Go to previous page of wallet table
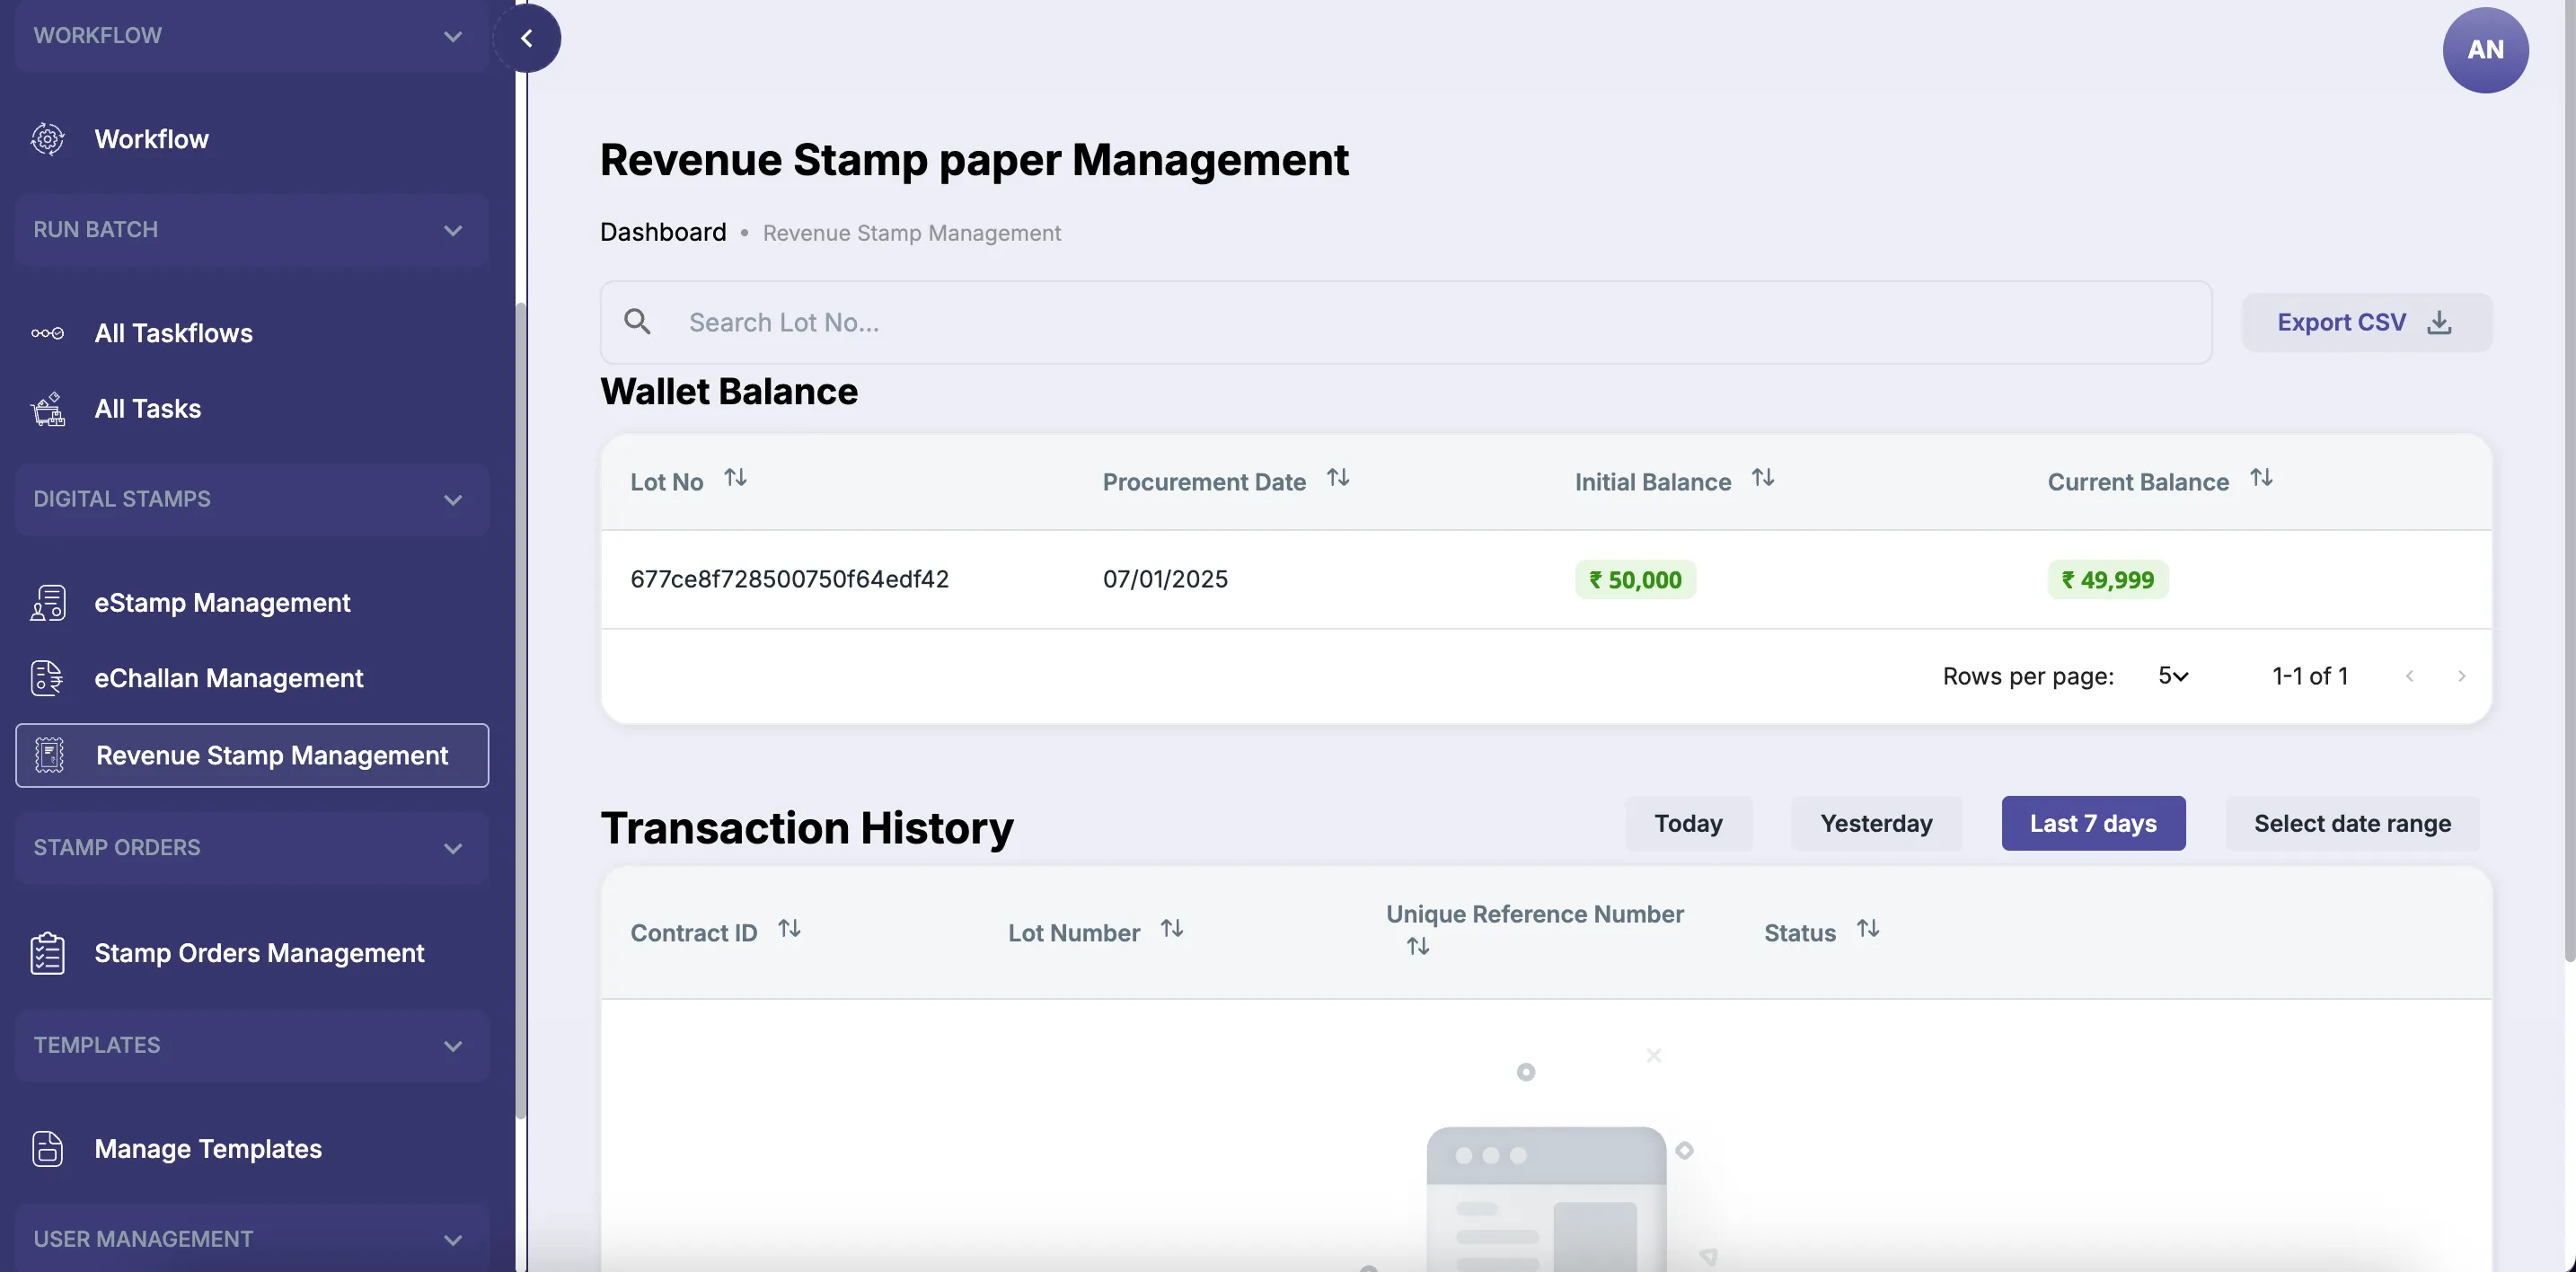The width and height of the screenshot is (2576, 1272). point(2409,677)
